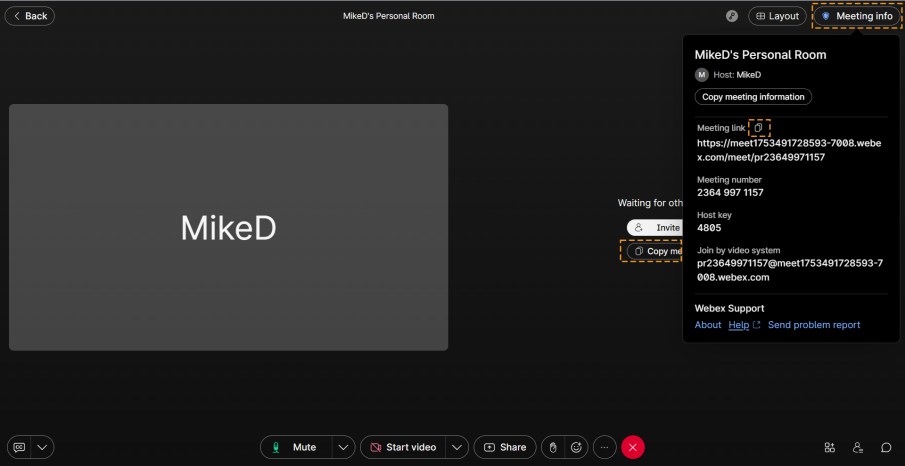
Task: Show the participants panel
Action: tap(858, 447)
